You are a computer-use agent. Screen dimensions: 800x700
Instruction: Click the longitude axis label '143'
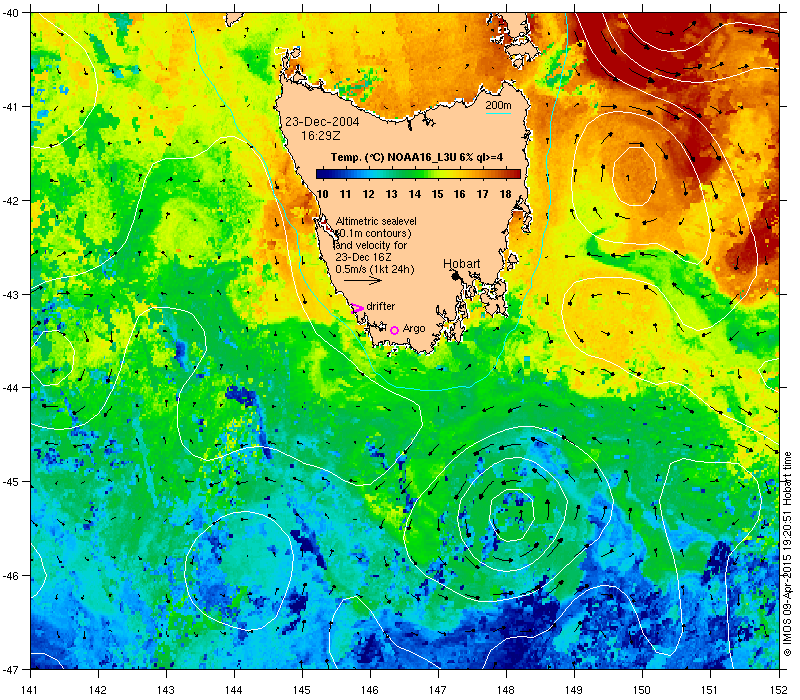[166, 690]
